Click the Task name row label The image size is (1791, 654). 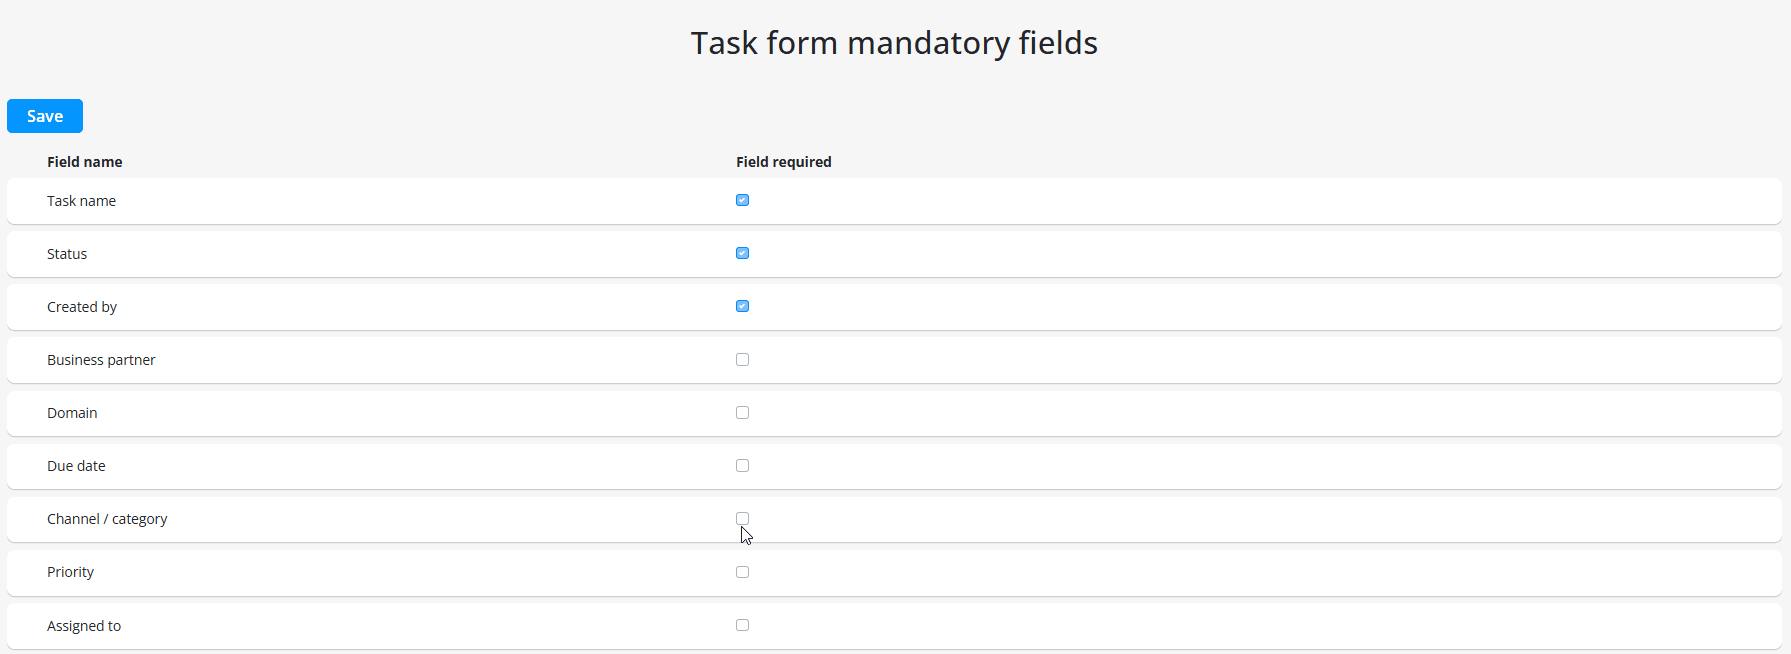[81, 200]
